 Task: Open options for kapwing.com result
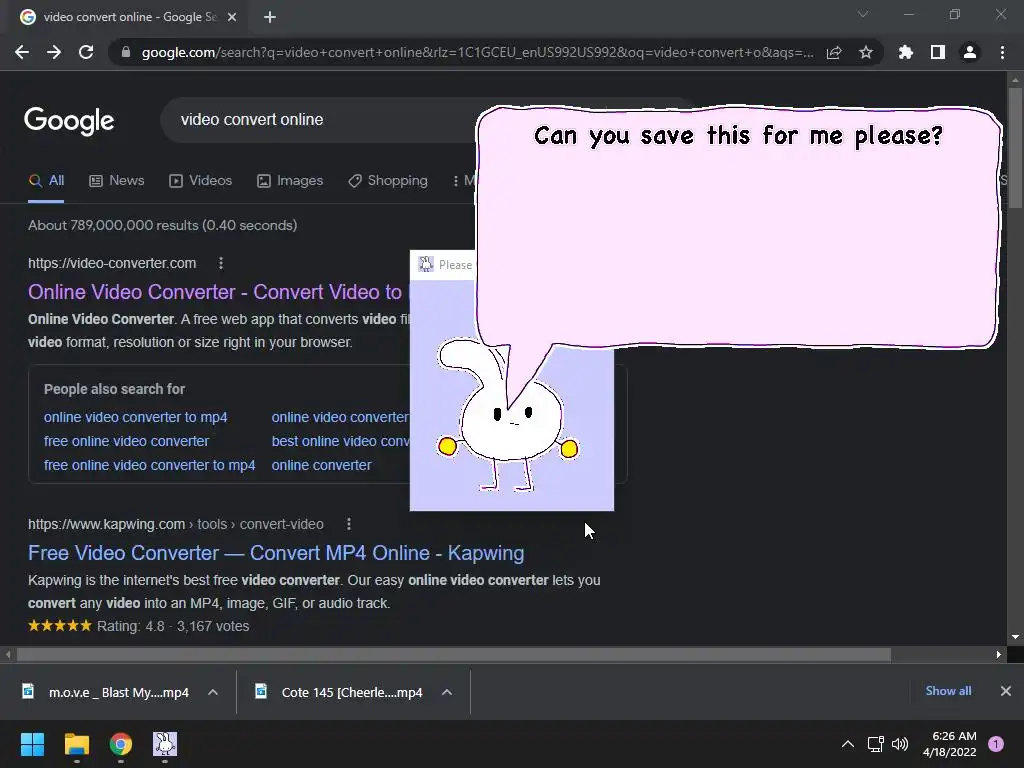coord(349,524)
